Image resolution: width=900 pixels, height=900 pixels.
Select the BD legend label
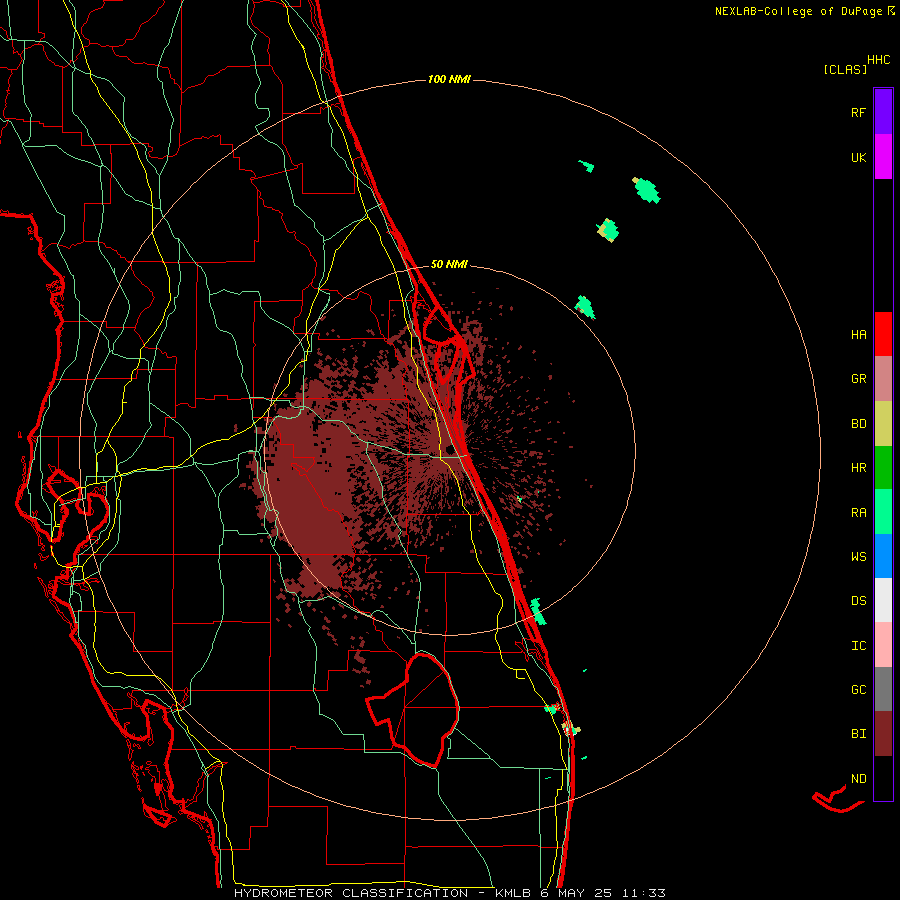coord(858,424)
